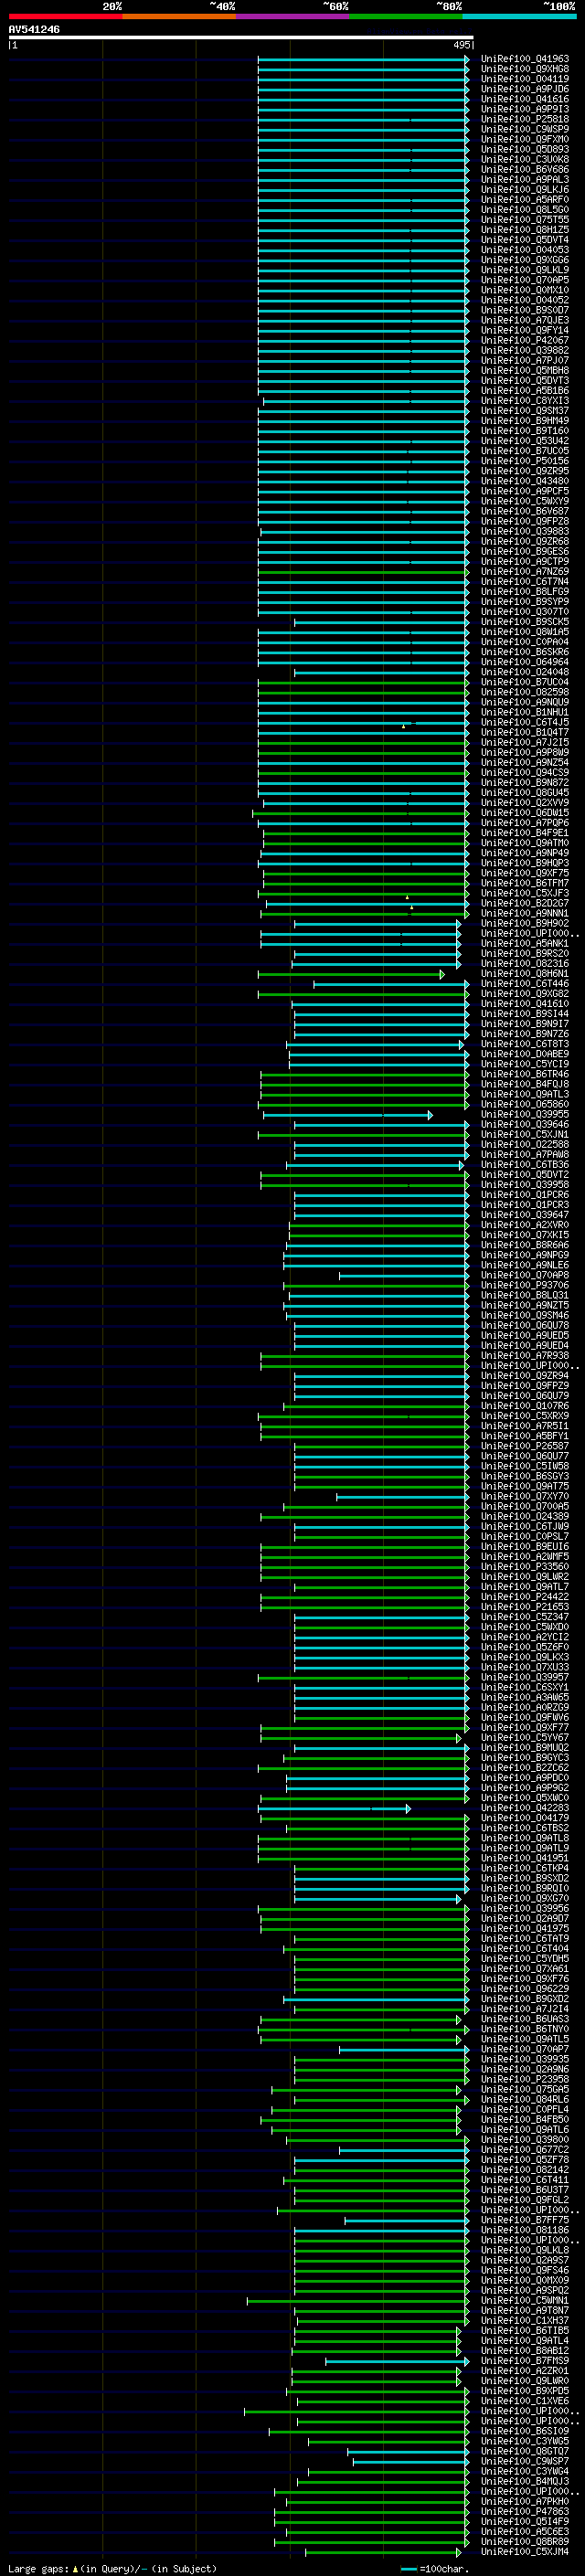Click hit UniRef100_B6SI09
The image size is (585, 2576).
(525, 2431)
